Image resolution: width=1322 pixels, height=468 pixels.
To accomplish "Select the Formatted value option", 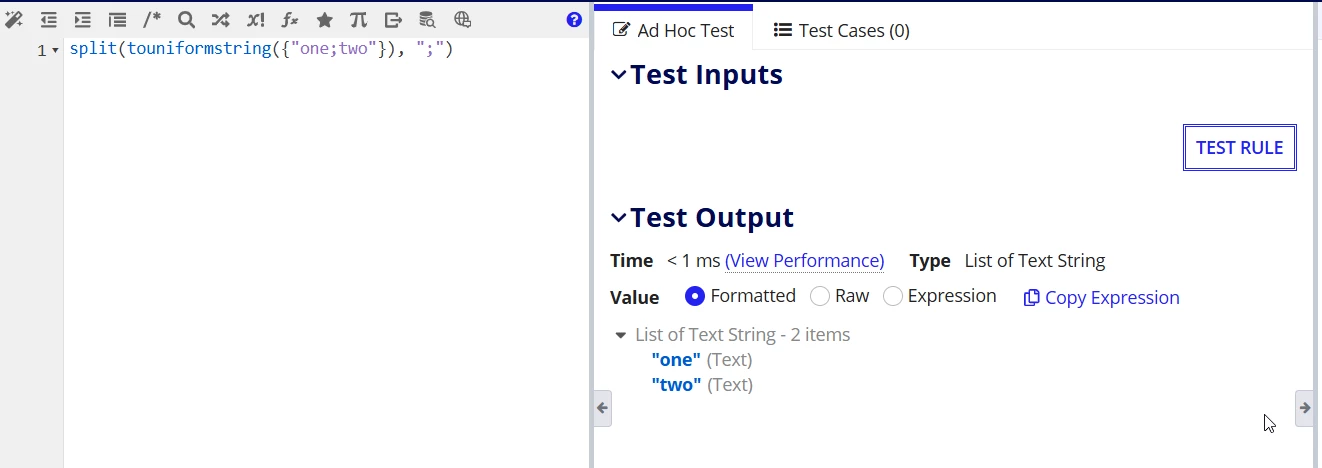I will coord(695,296).
